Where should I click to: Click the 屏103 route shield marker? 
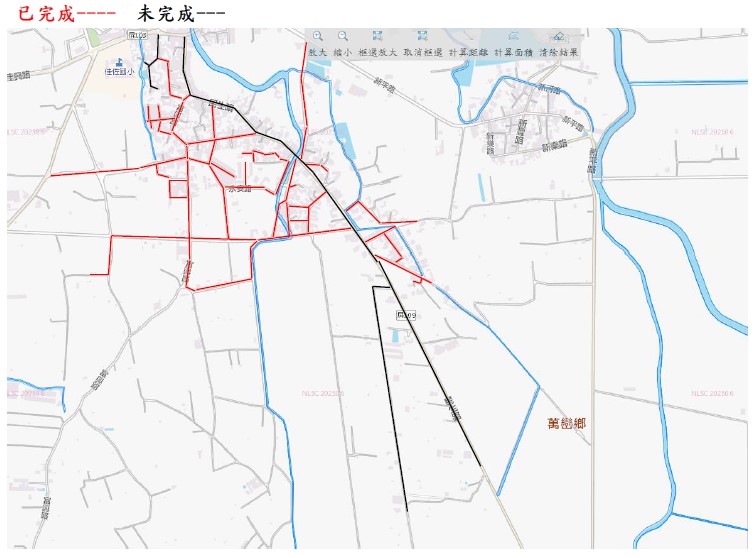pyautogui.click(x=138, y=35)
